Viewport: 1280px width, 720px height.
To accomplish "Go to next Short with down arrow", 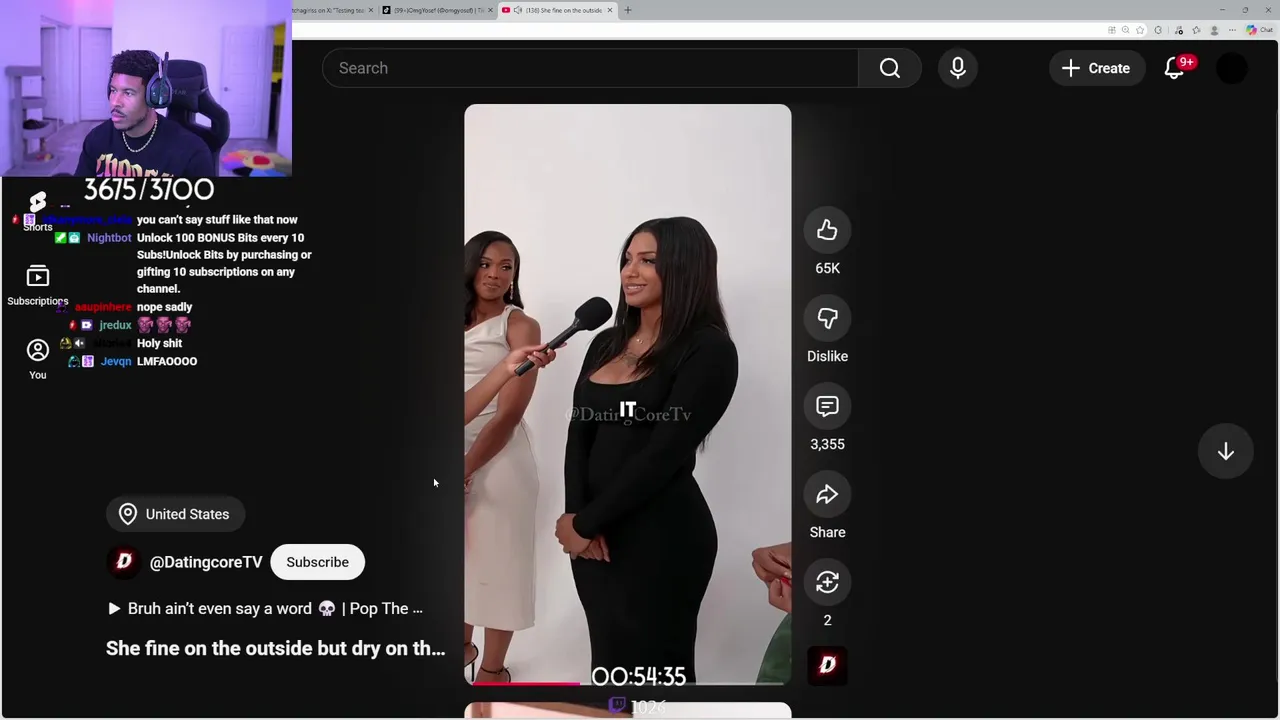I will pos(1226,451).
